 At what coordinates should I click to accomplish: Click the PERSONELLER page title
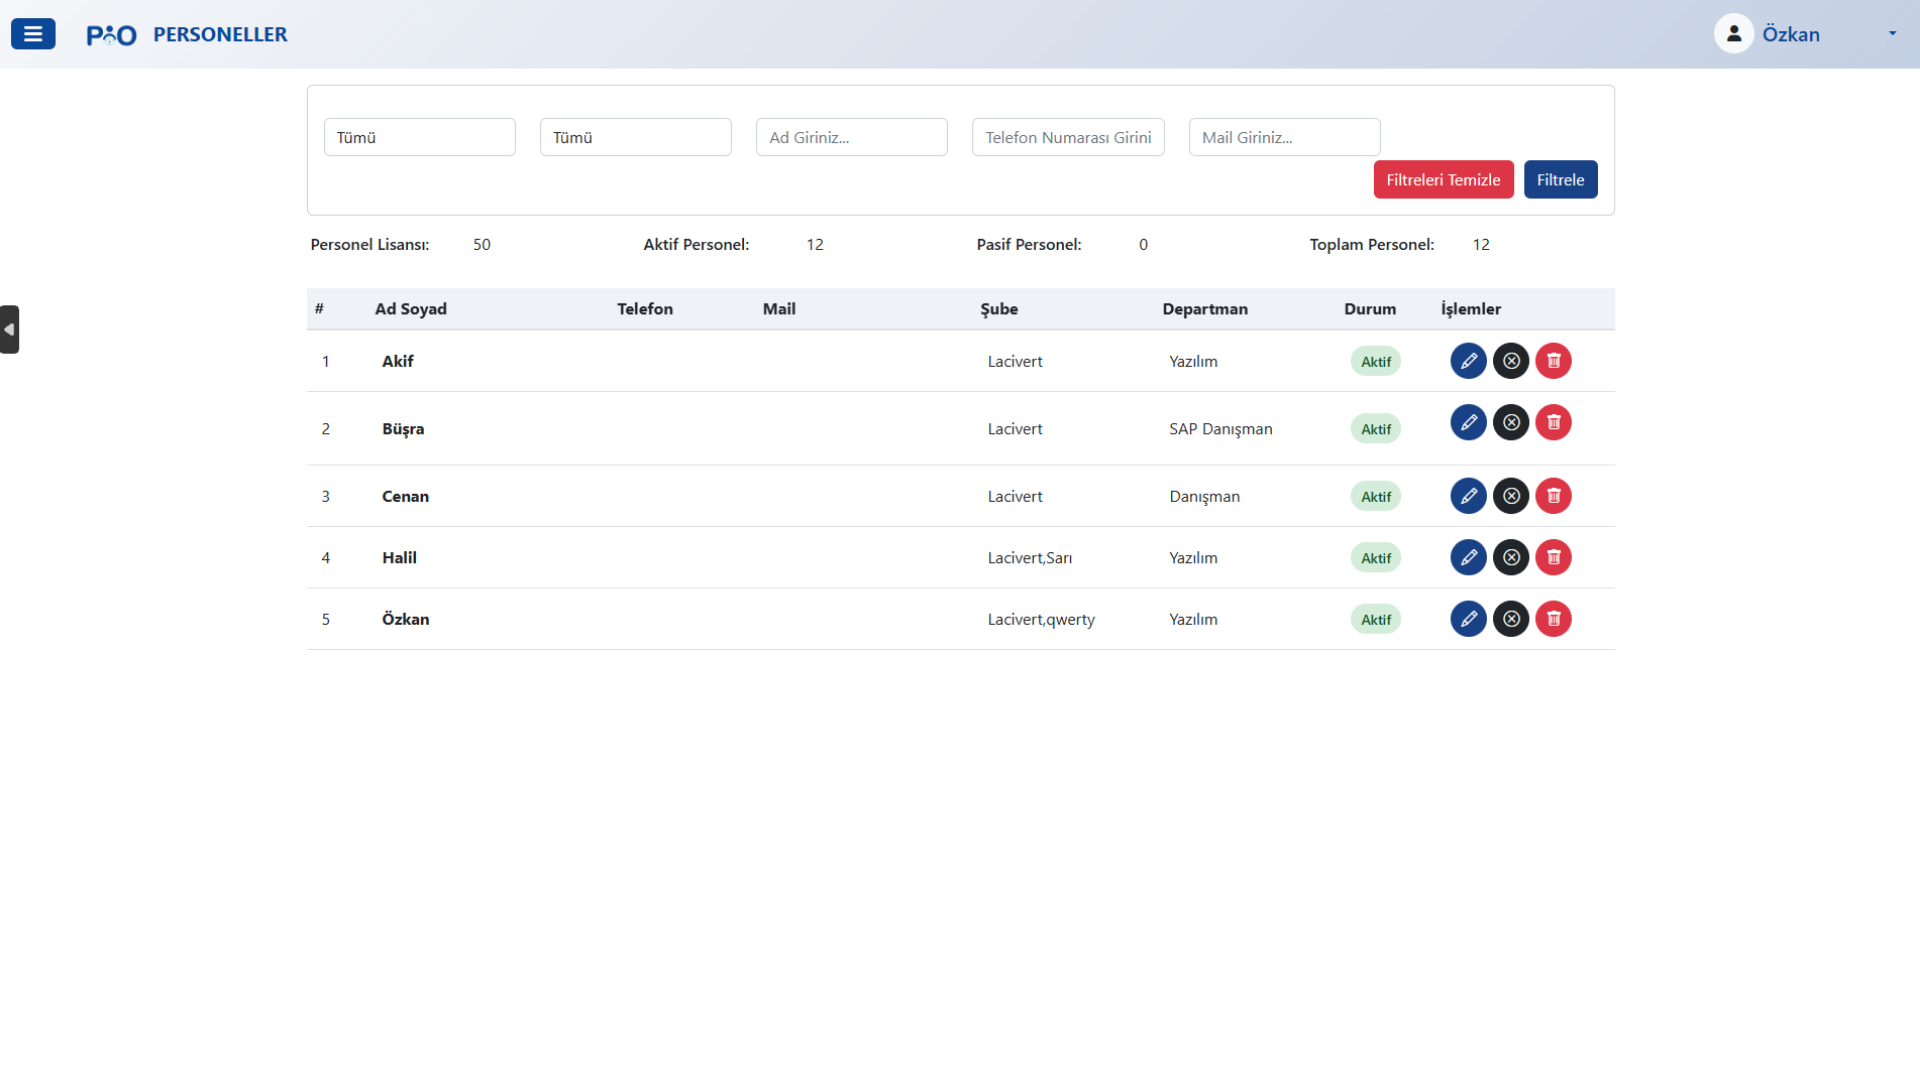coord(220,35)
